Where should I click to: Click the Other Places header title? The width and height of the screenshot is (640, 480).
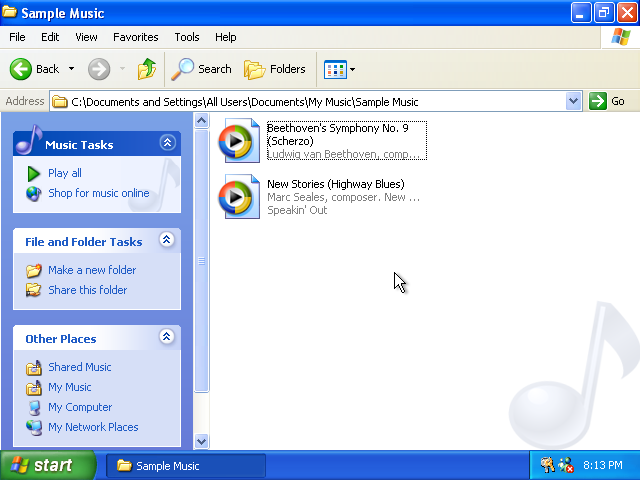[61, 339]
